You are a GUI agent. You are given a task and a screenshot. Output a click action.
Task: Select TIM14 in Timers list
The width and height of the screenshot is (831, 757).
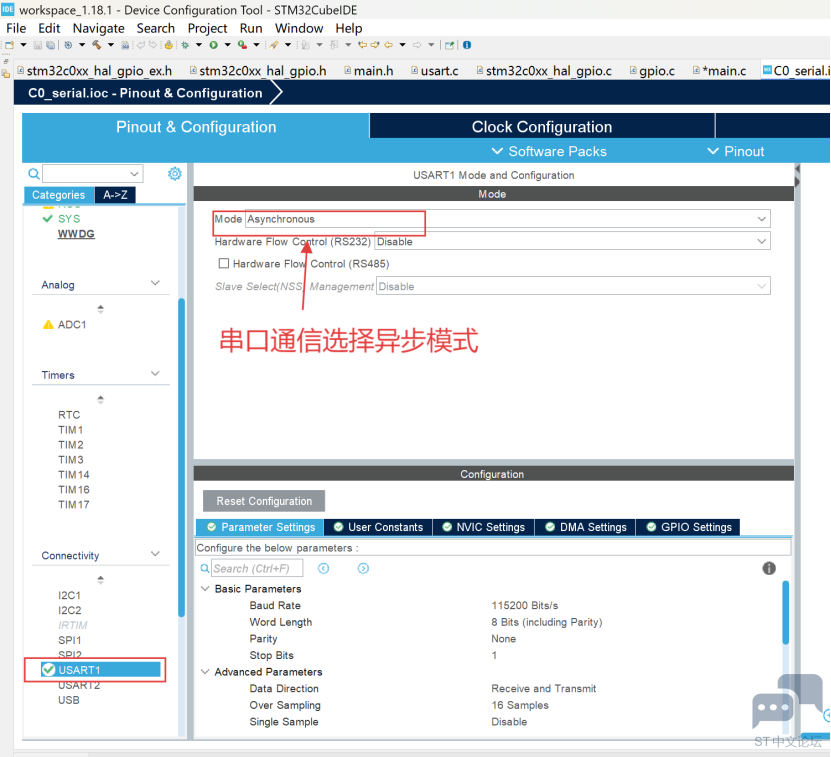click(74, 474)
